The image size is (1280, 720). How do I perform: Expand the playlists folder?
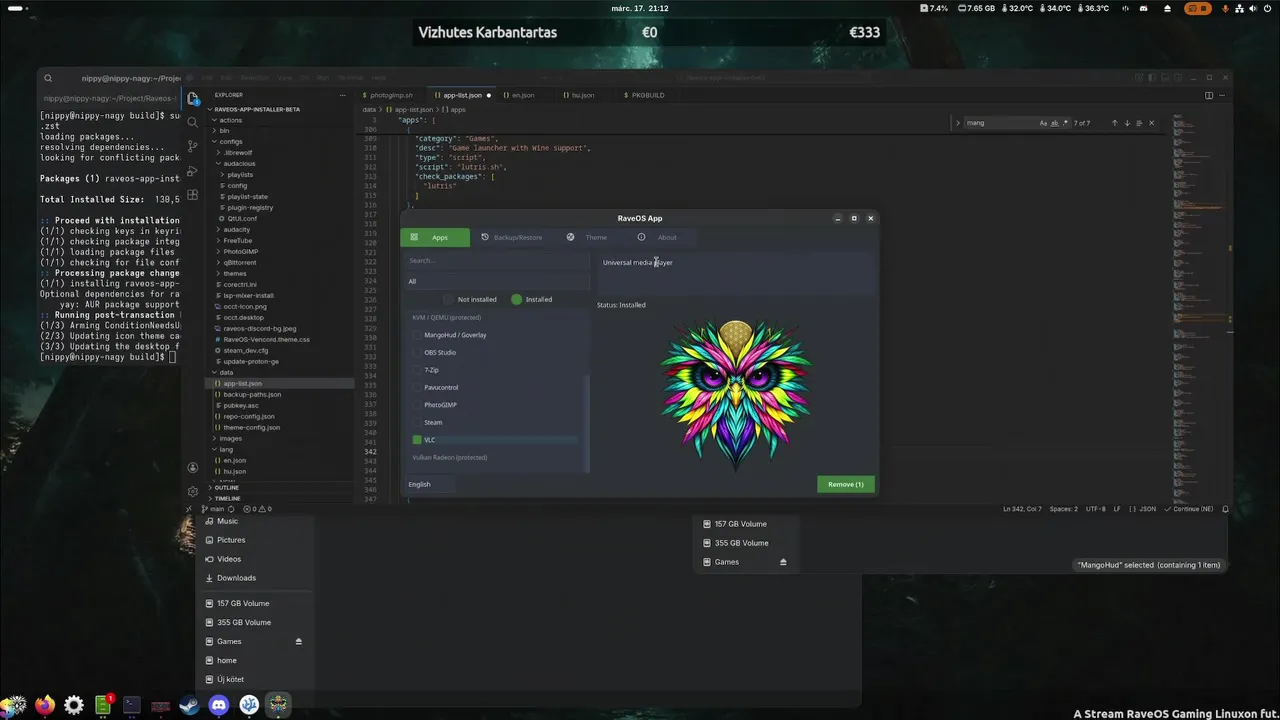(x=240, y=175)
